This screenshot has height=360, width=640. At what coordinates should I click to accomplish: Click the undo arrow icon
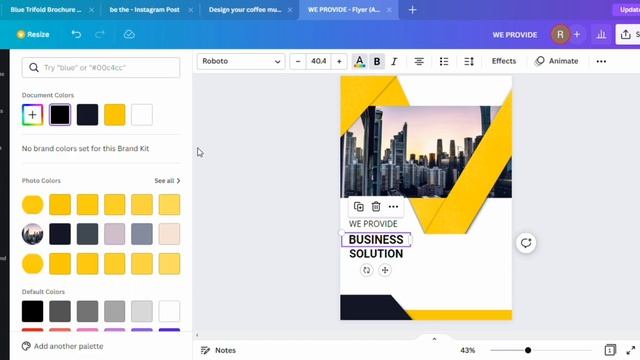(76, 35)
